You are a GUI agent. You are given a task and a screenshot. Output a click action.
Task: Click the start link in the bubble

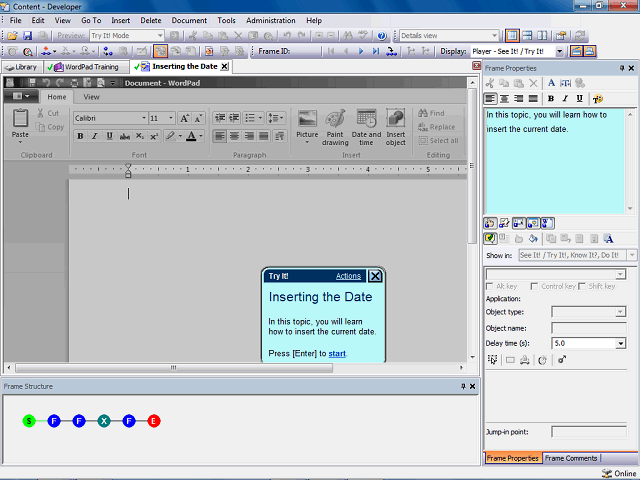(337, 354)
